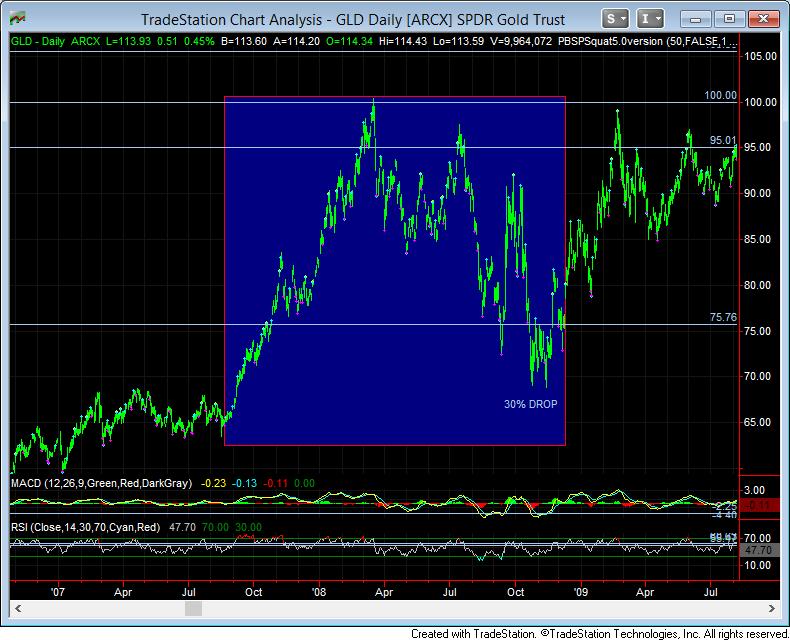The image size is (790, 640).
Task: Click the MACD (12,26,9,Green,Red,DarkGray) label
Action: pyautogui.click(x=101, y=483)
